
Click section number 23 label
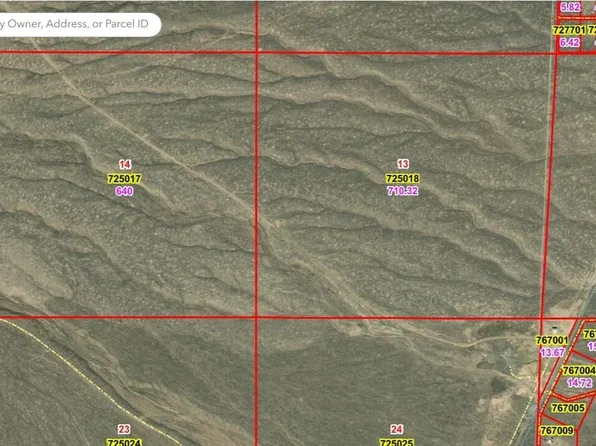tap(124, 430)
